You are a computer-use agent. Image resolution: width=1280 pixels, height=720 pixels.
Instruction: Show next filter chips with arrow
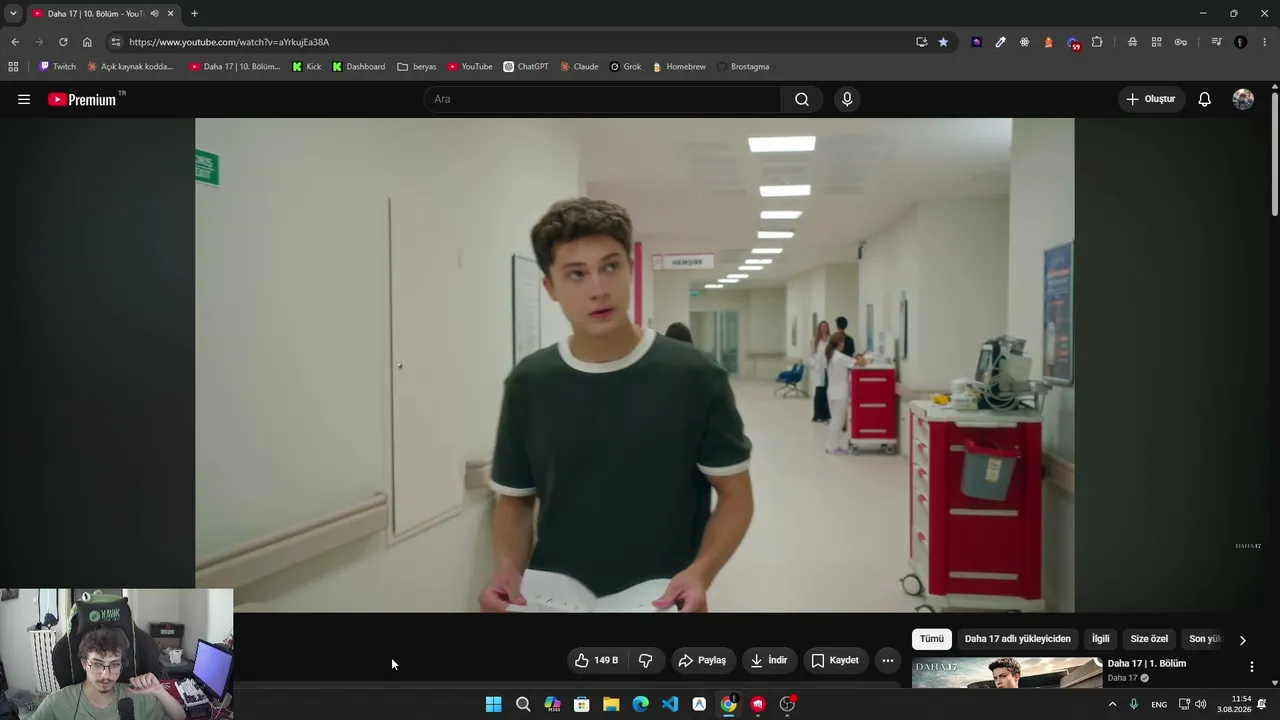click(x=1242, y=640)
